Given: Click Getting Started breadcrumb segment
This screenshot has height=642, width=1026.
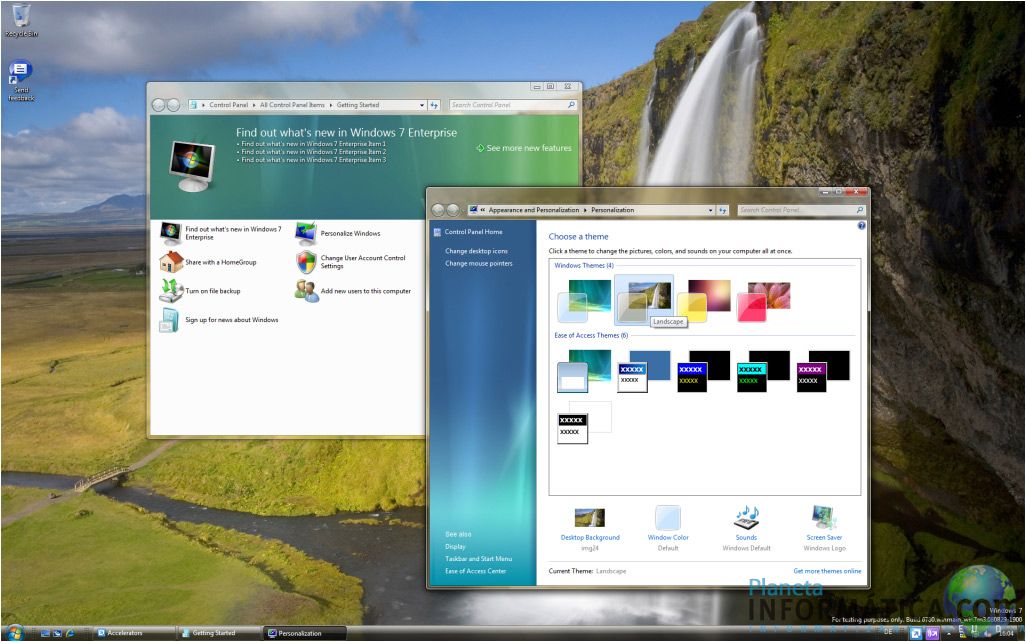Looking at the screenshot, I should 357,105.
